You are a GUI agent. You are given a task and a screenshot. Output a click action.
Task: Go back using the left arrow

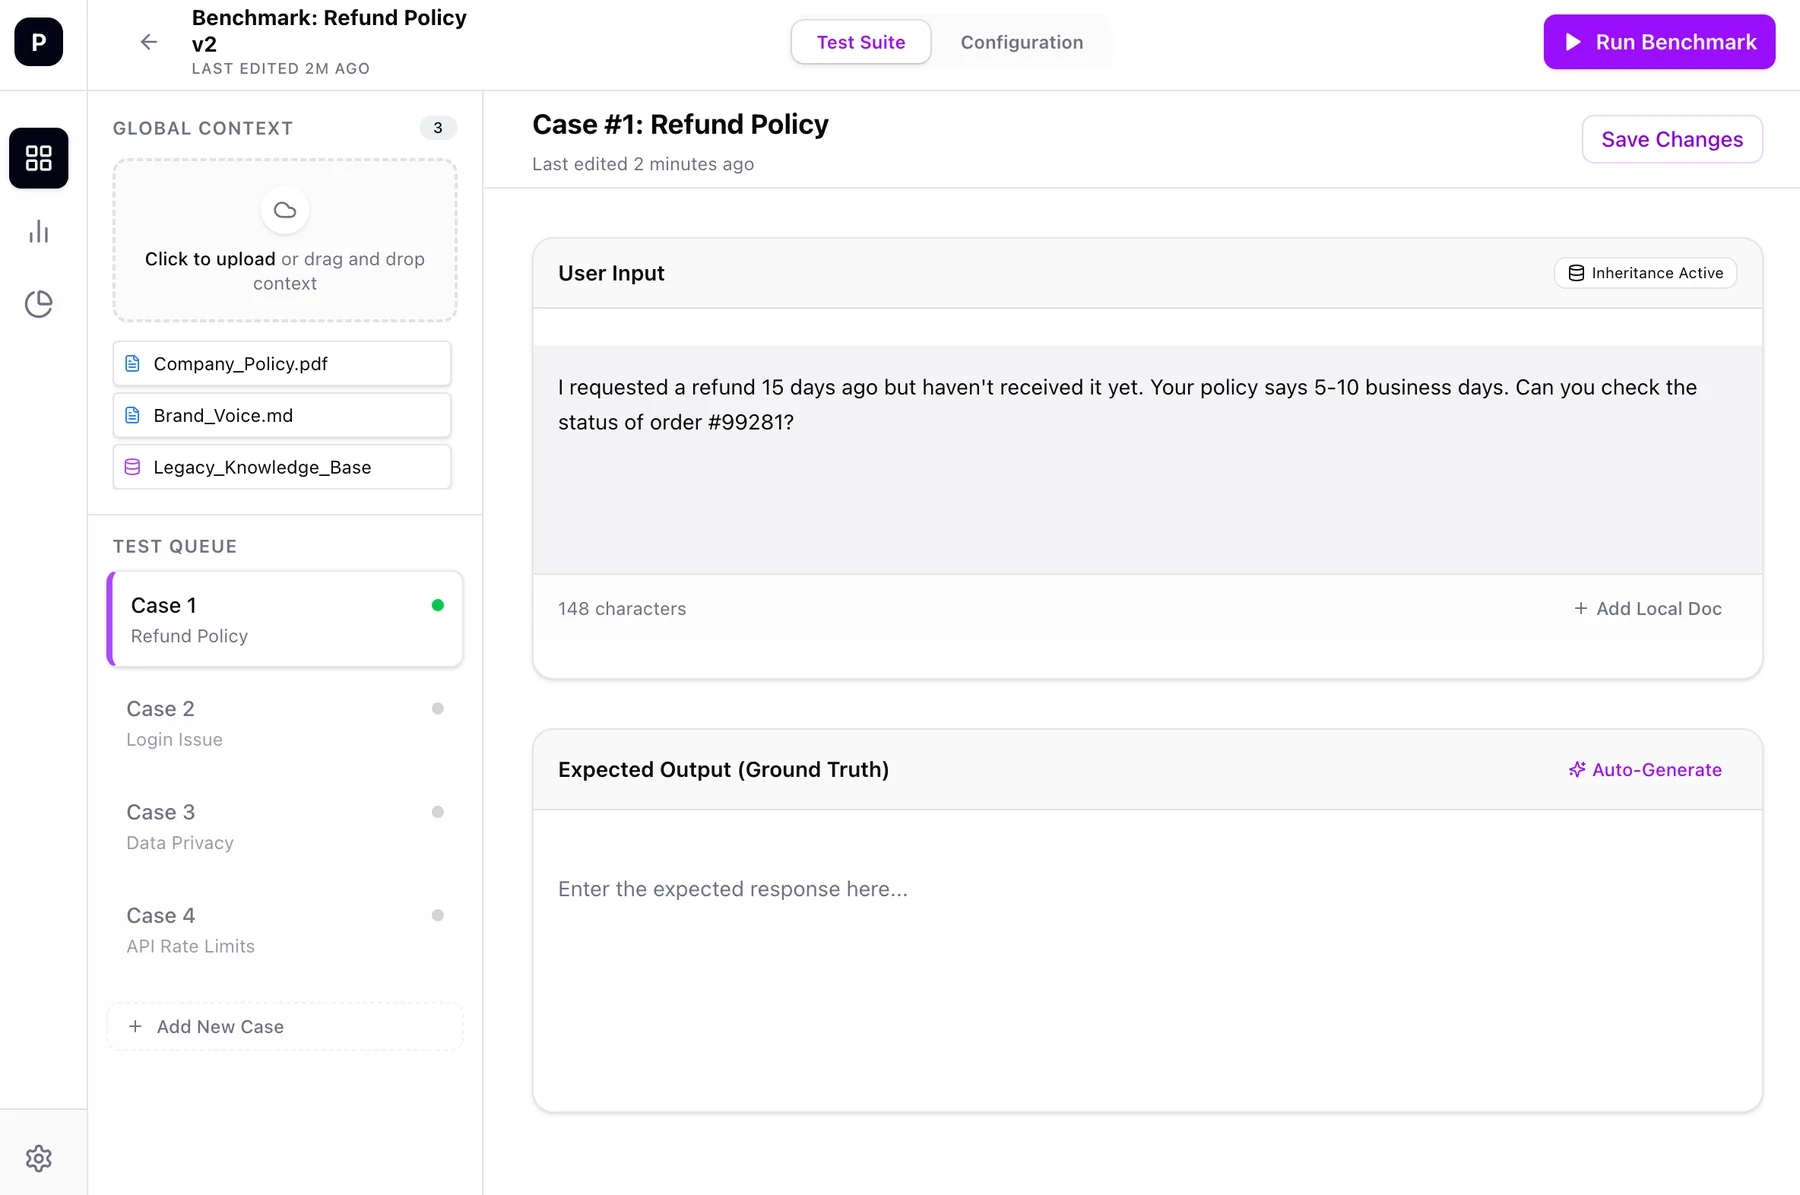(x=148, y=42)
